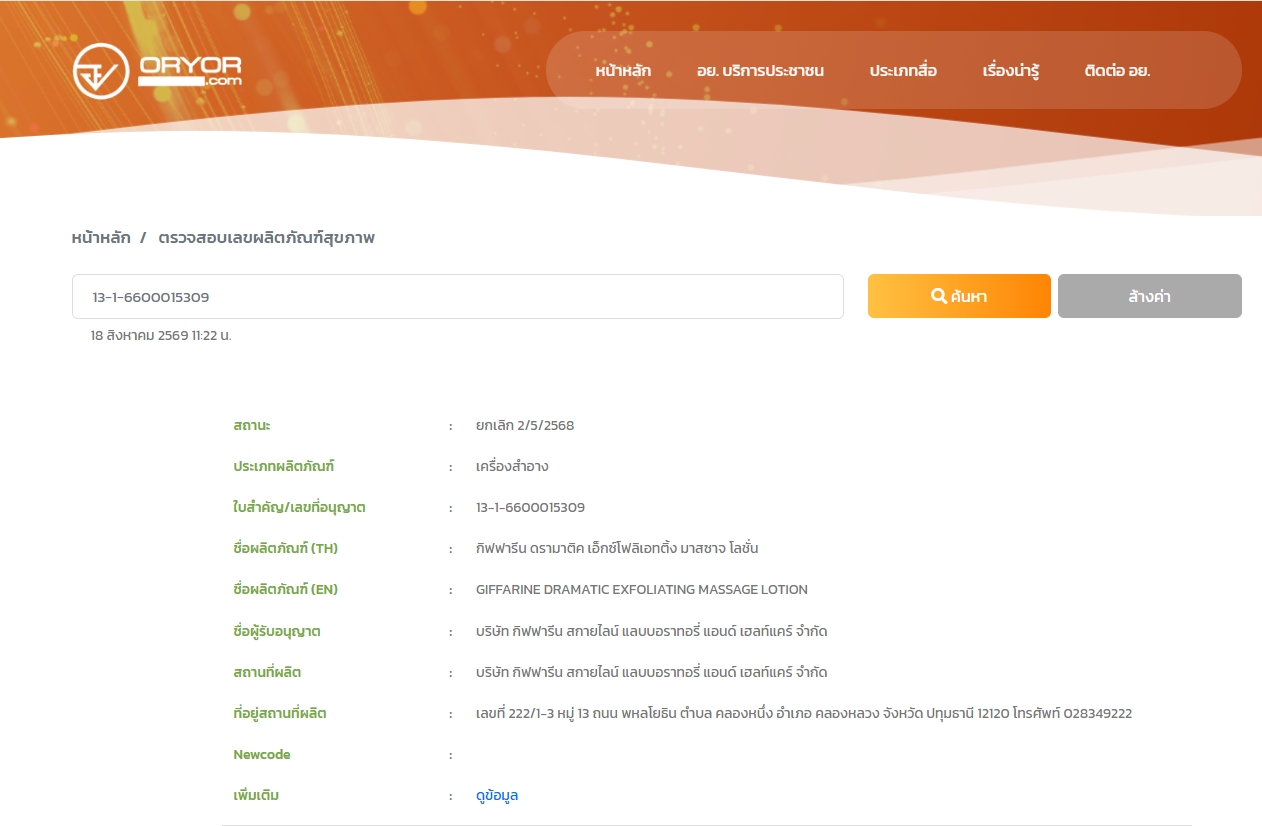Click the สถานะ field label
1262x826 pixels.
tap(252, 425)
